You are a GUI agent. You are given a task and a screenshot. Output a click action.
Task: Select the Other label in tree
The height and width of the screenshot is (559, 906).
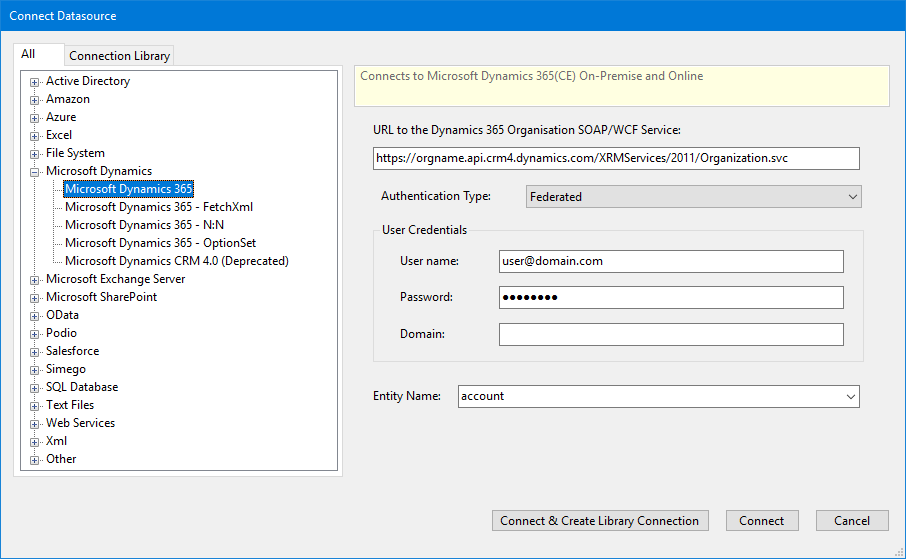click(x=61, y=458)
